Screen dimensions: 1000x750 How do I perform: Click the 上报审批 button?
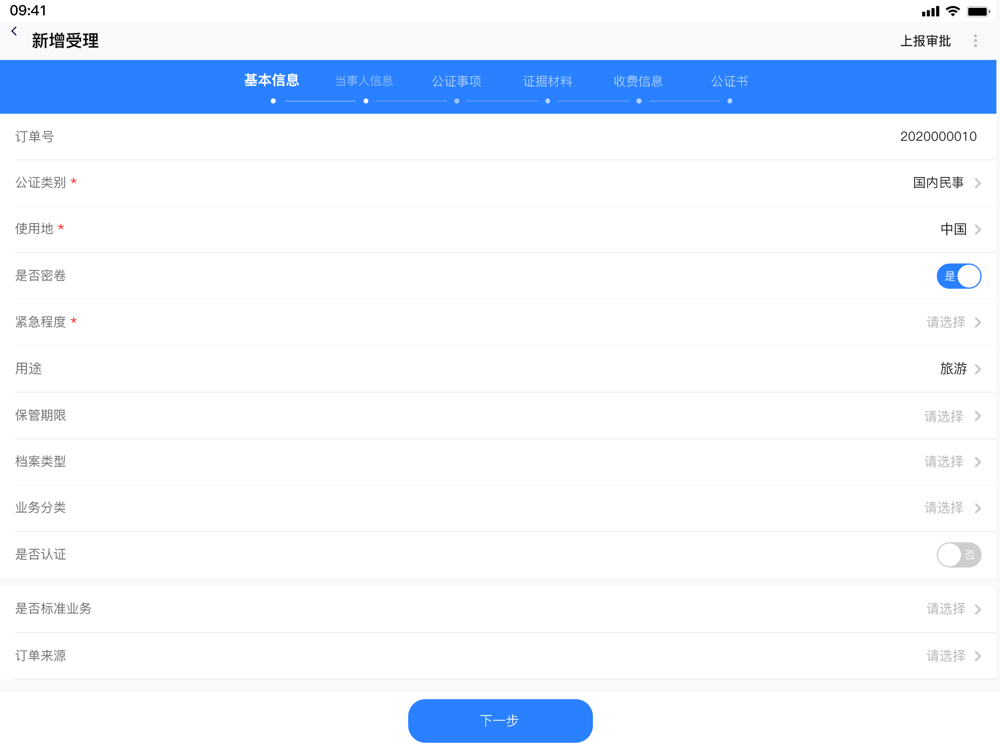[925, 41]
